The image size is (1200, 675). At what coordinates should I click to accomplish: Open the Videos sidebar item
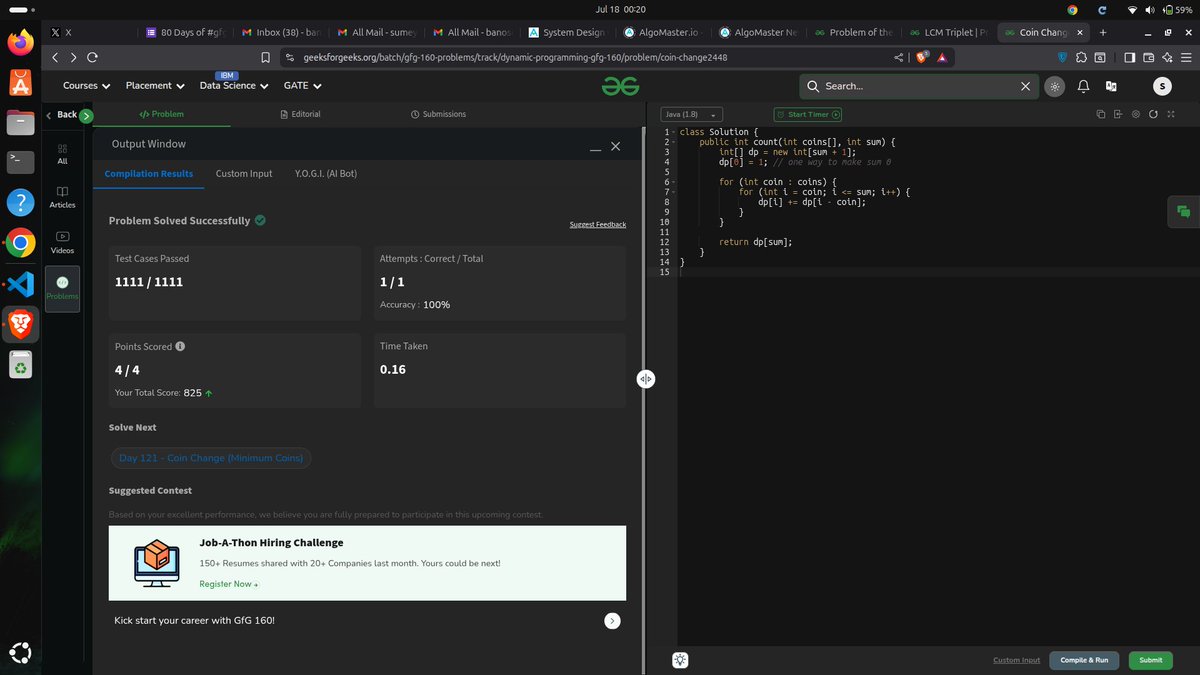pyautogui.click(x=62, y=243)
